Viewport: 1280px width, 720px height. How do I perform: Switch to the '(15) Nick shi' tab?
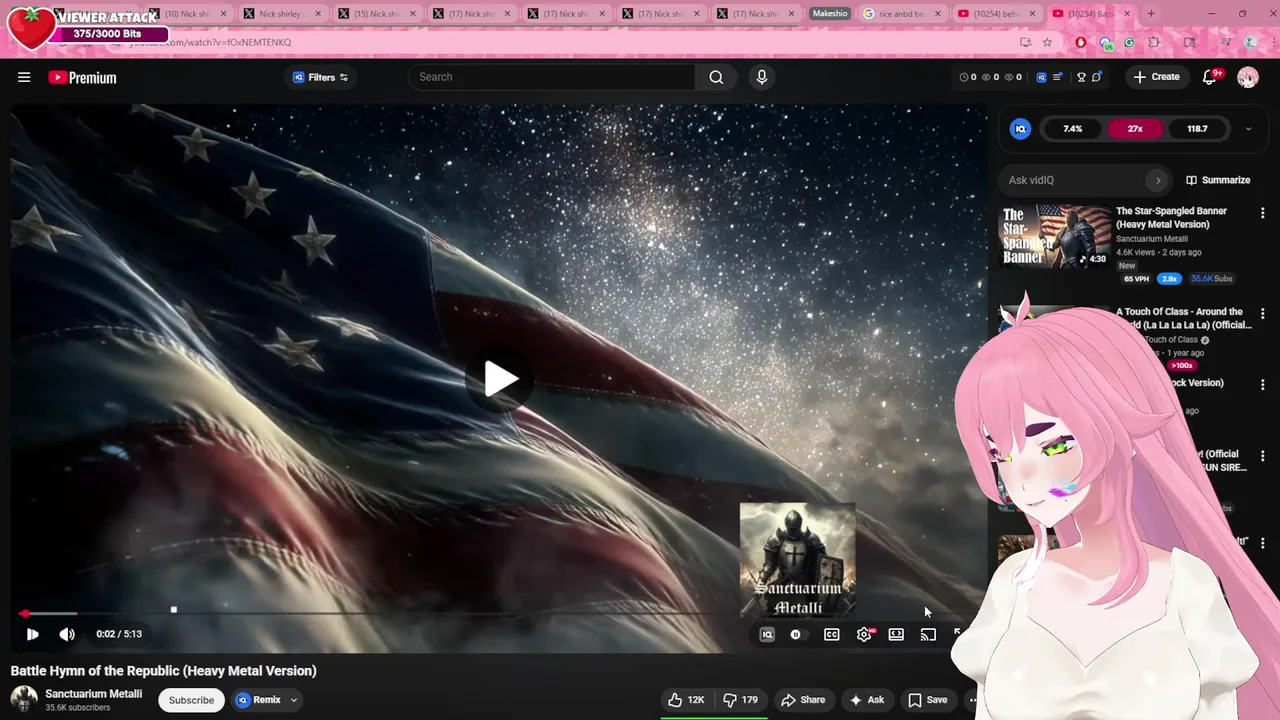[377, 14]
